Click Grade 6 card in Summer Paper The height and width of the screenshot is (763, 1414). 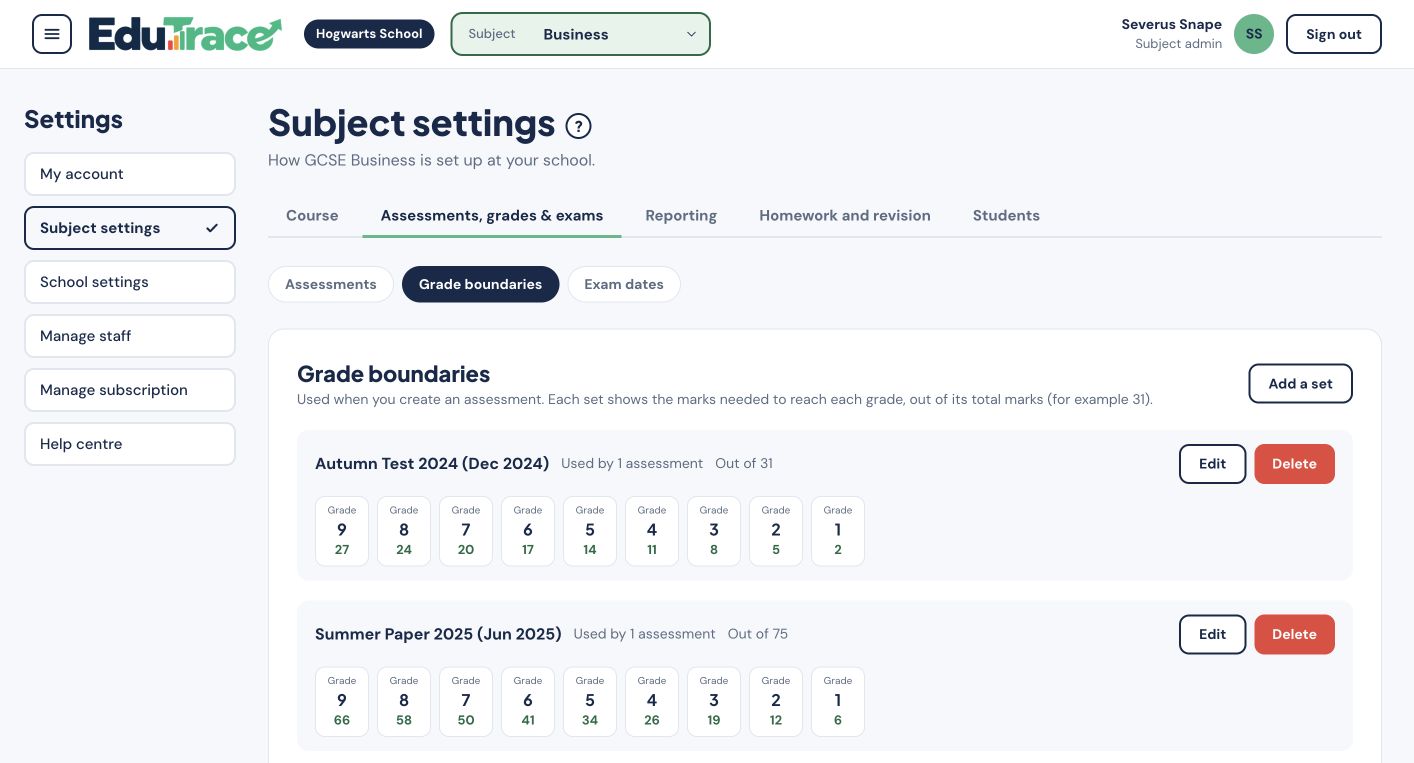(528, 702)
